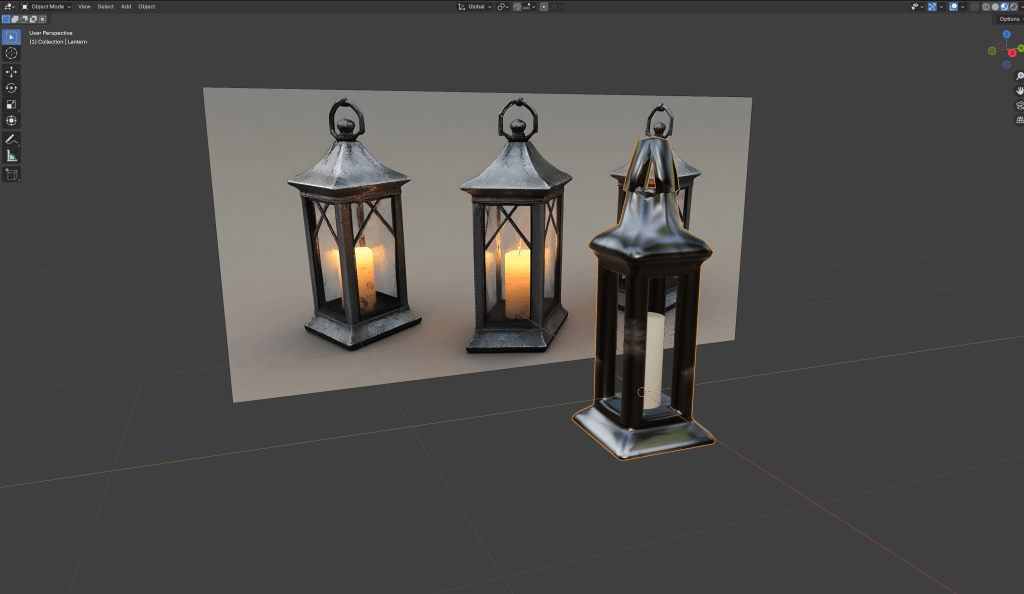This screenshot has height=594, width=1024.
Task: Open Global transform orientation dropdown
Action: point(475,6)
